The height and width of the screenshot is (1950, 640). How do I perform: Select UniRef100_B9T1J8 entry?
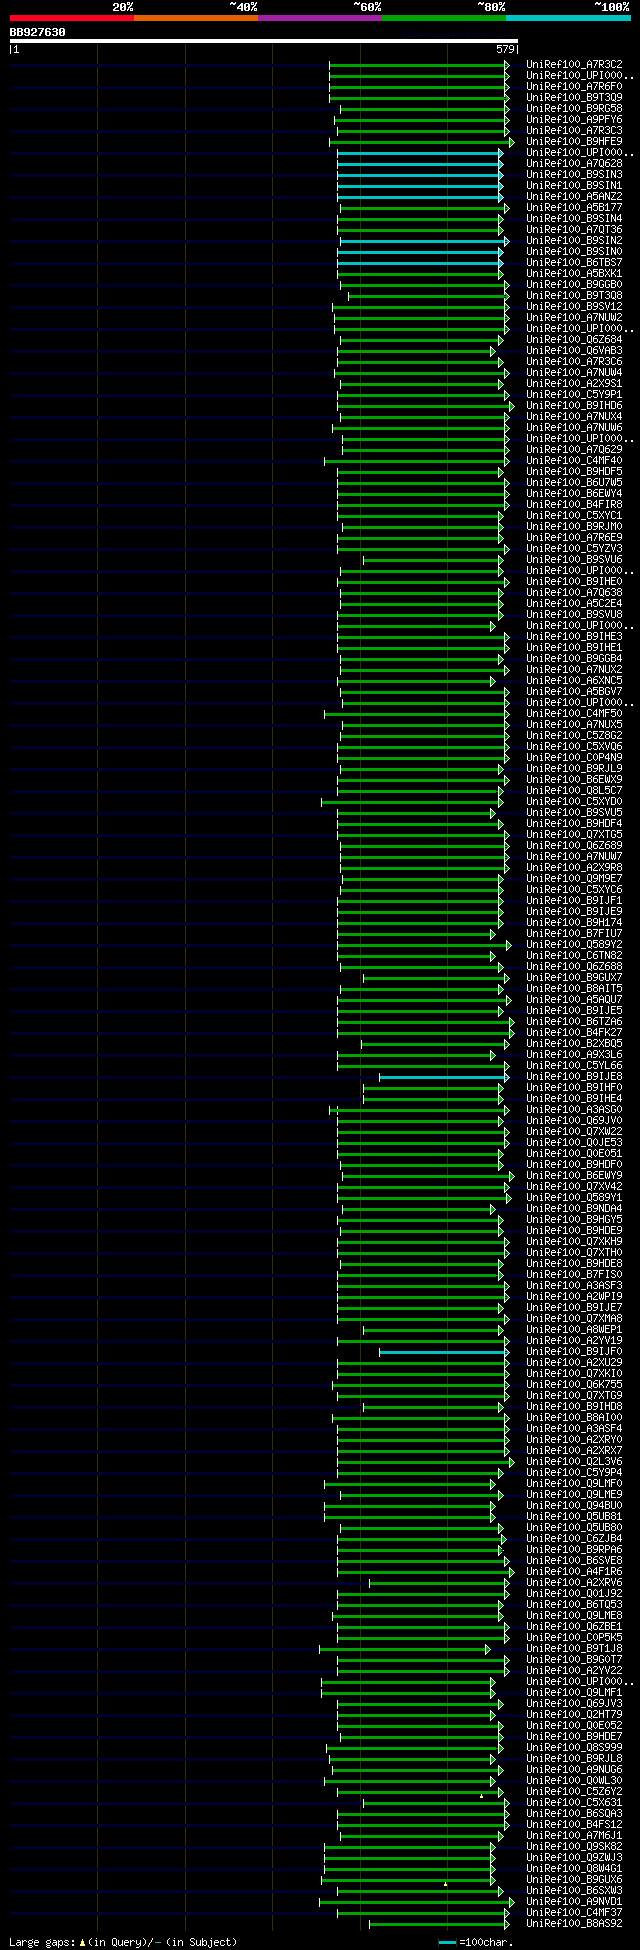pos(574,1649)
